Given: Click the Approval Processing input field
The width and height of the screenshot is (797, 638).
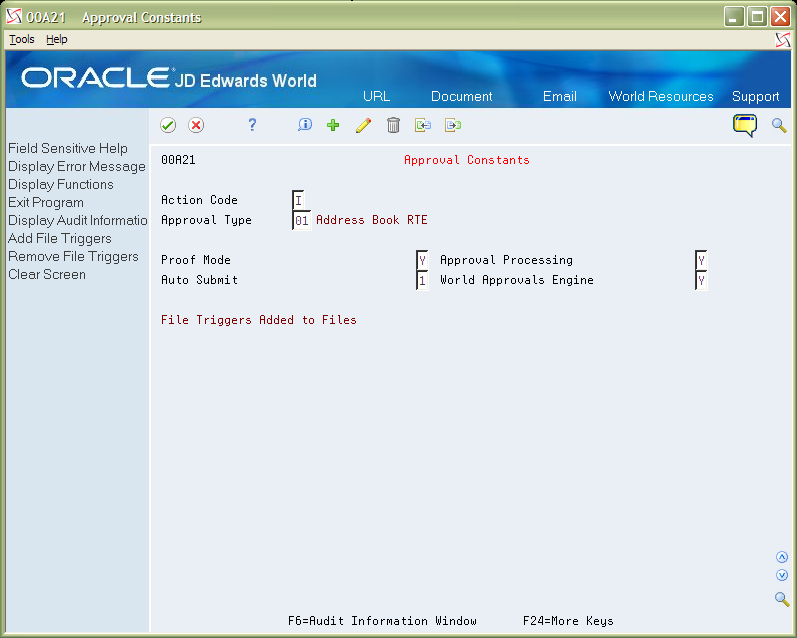Looking at the screenshot, I should (701, 260).
